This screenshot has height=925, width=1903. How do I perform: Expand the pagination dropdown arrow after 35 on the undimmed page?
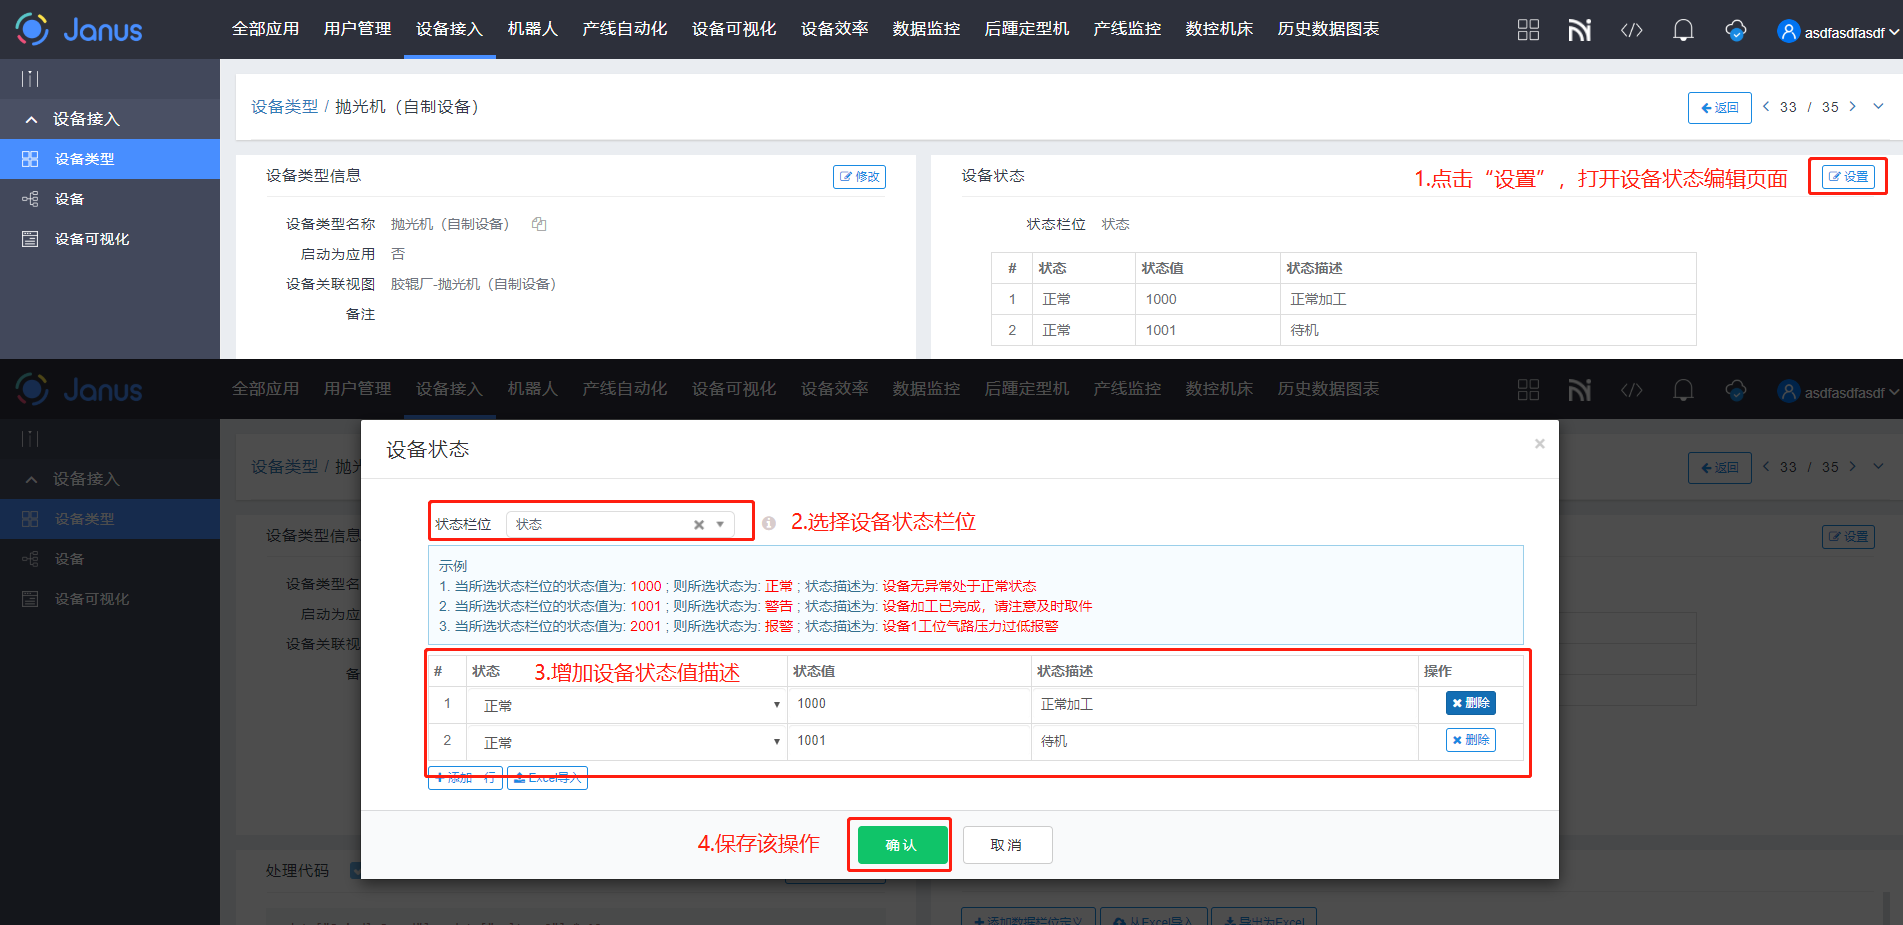(x=1878, y=106)
